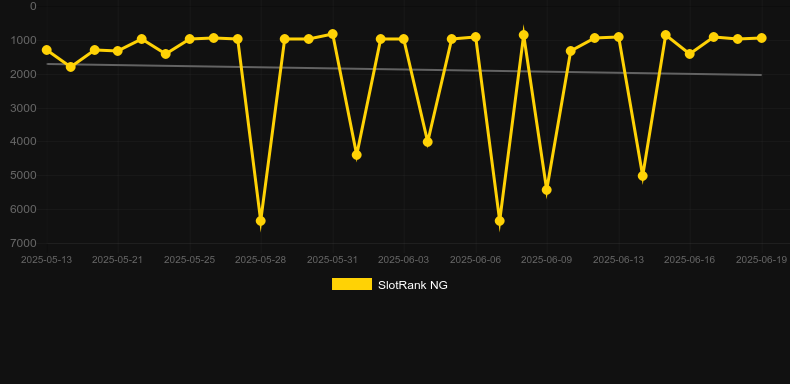790x384 pixels.
Task: Click the deep dip point above 2025-05-28
Action: point(260,221)
